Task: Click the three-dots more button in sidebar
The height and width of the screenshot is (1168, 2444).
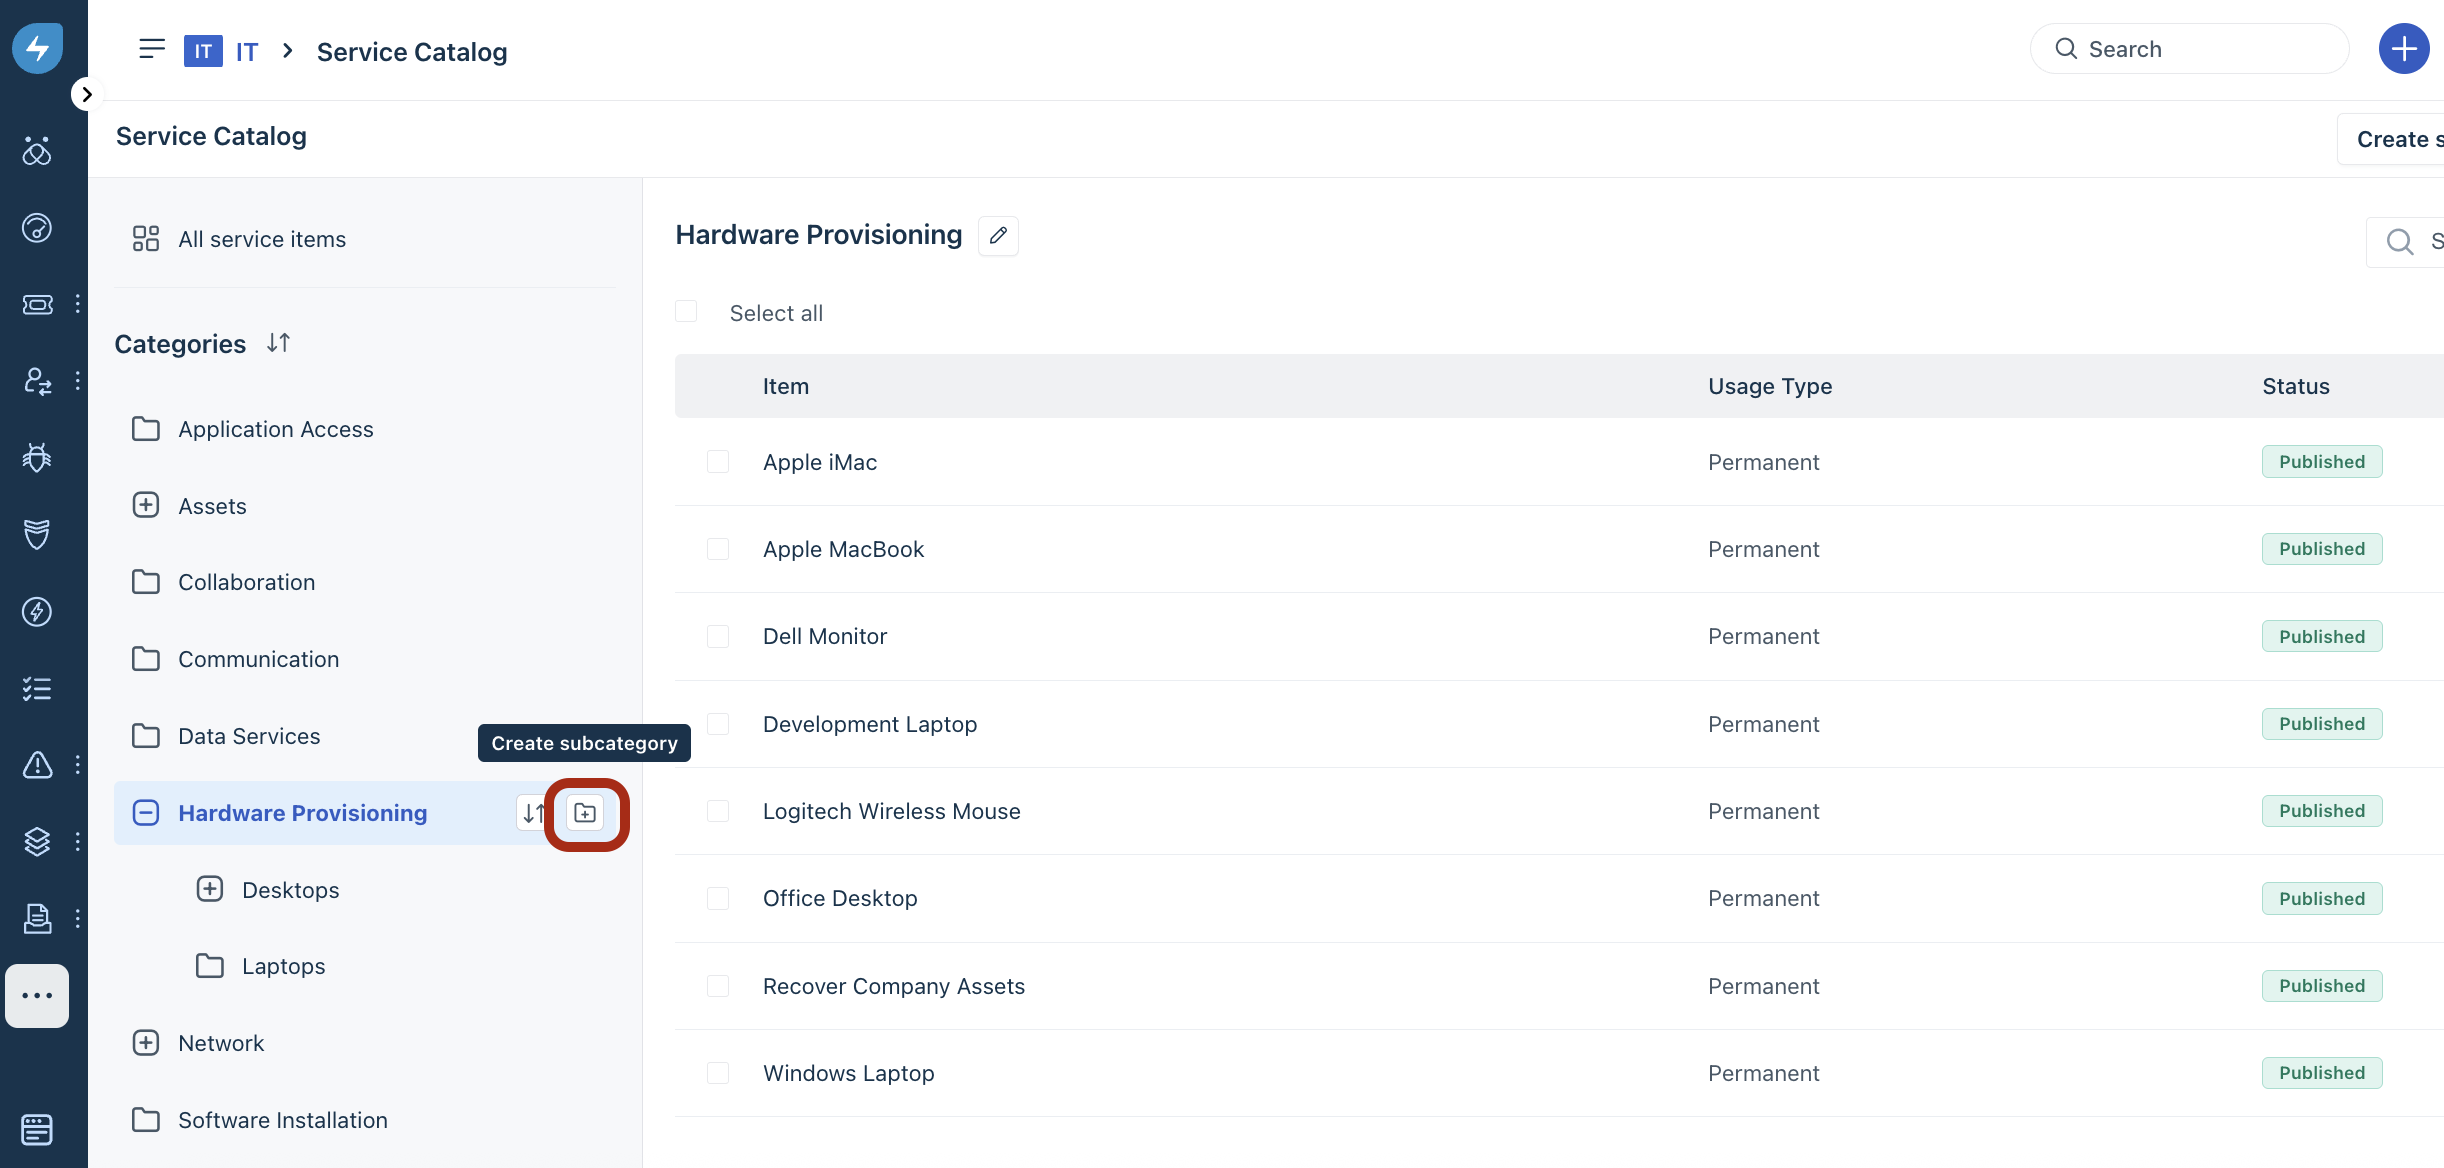Action: 37,995
